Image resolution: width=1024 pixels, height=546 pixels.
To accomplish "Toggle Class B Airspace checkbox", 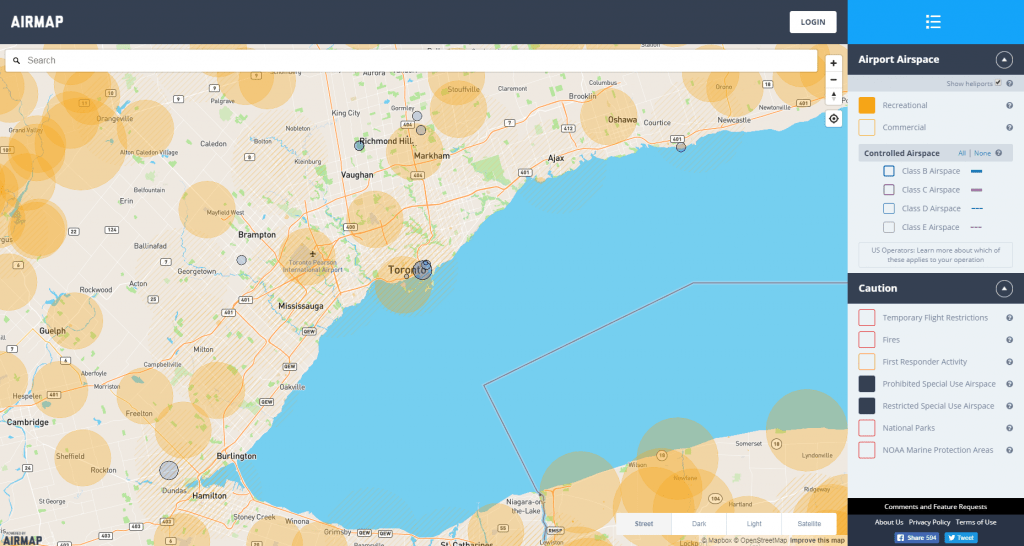I will [889, 171].
